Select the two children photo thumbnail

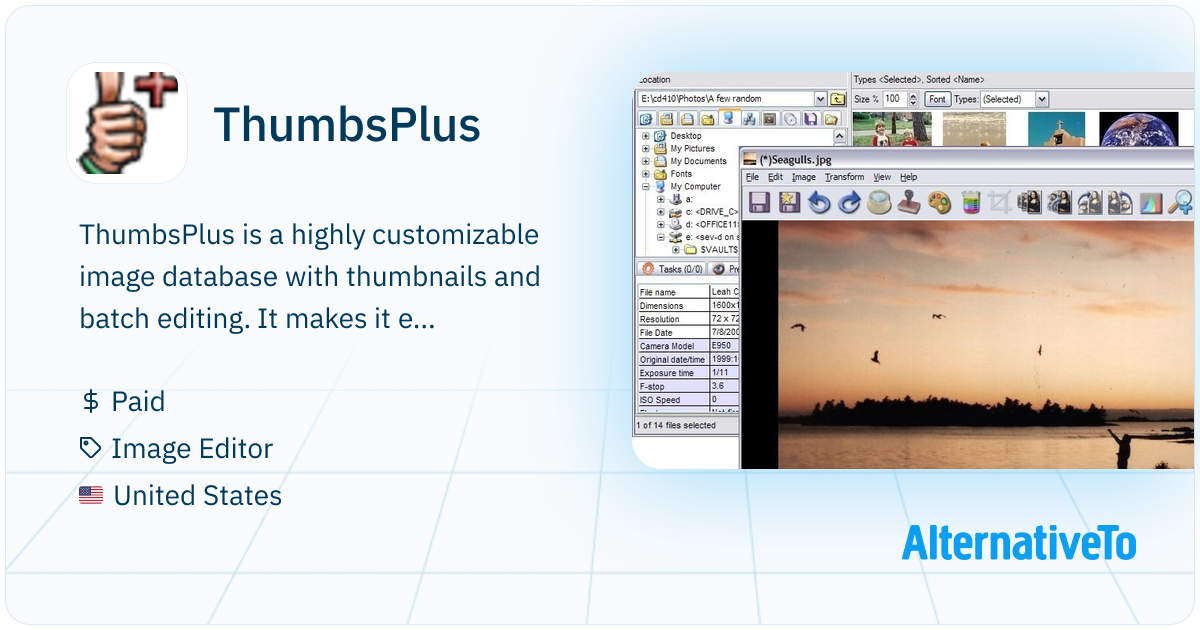pos(892,129)
